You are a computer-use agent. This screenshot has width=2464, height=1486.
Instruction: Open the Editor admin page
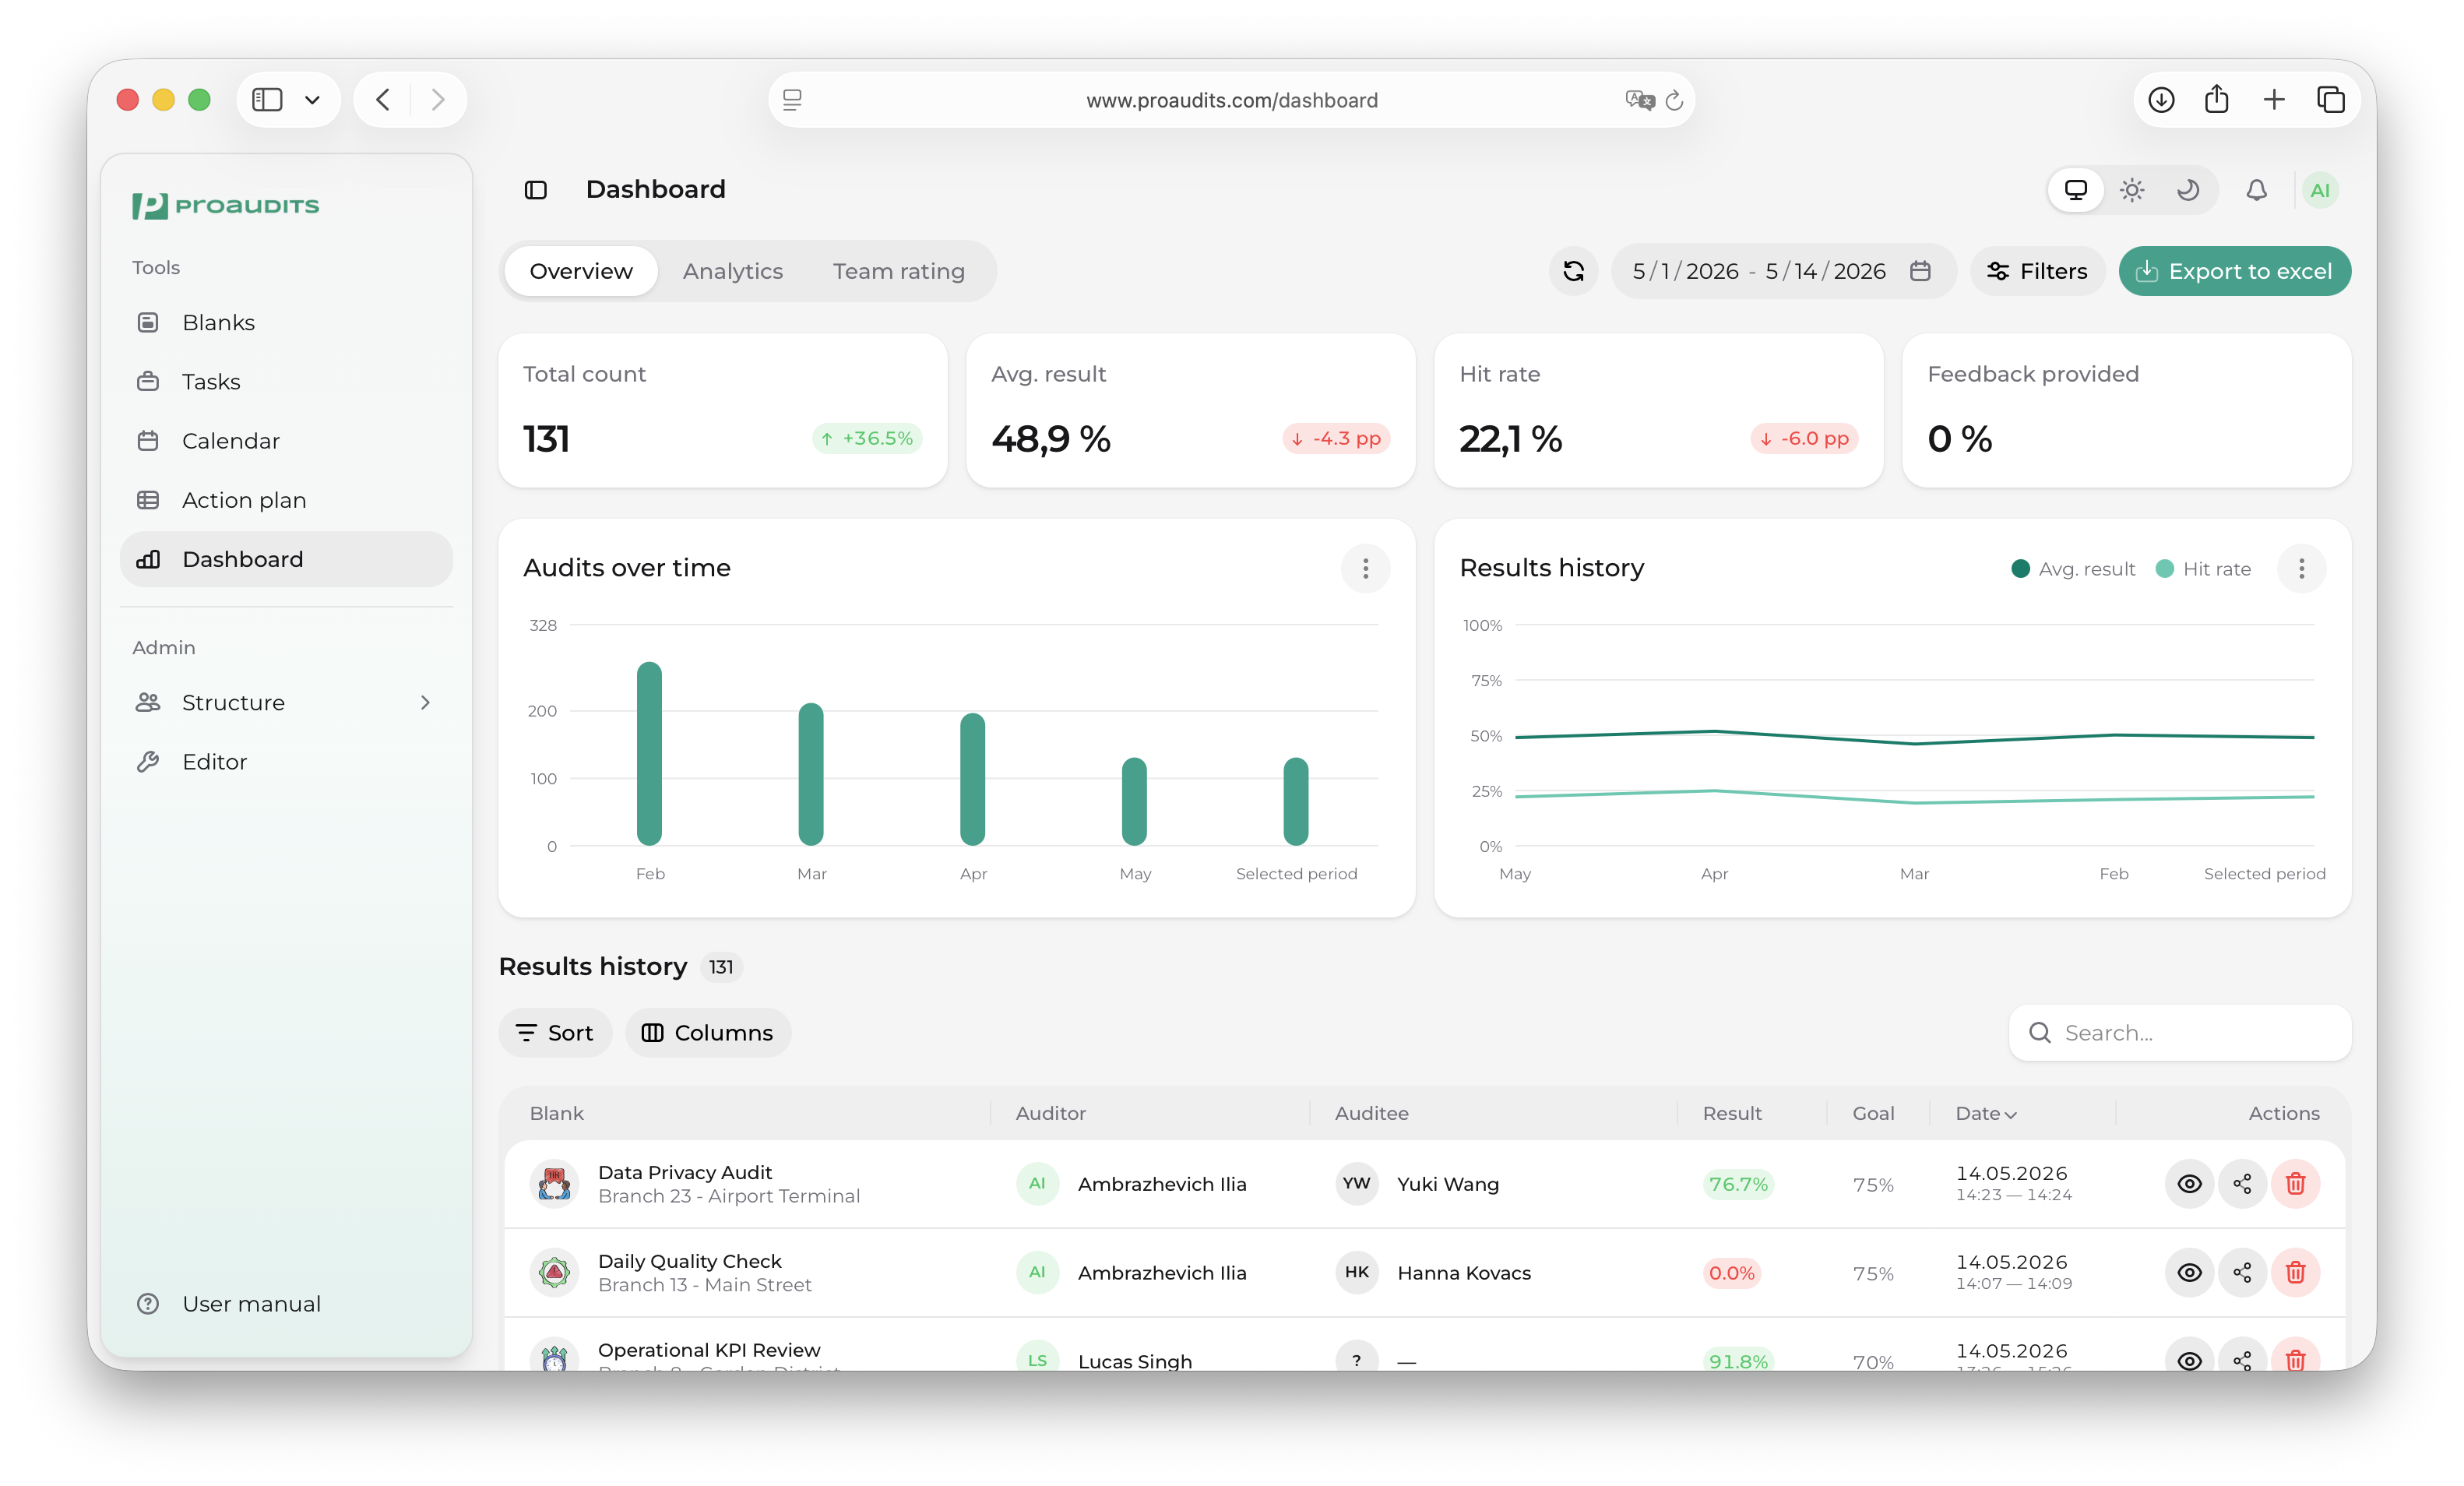(x=286, y=762)
